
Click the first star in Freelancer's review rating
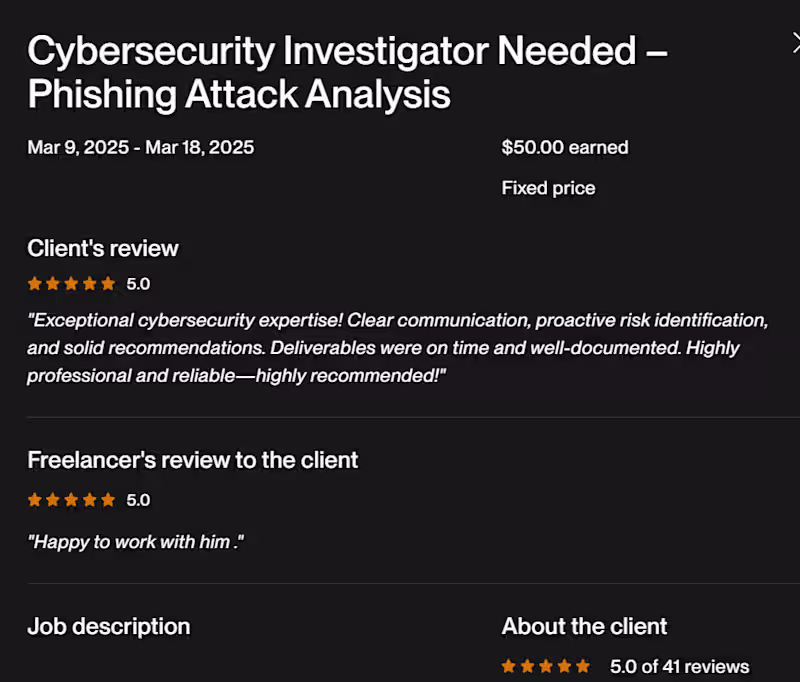(34, 499)
